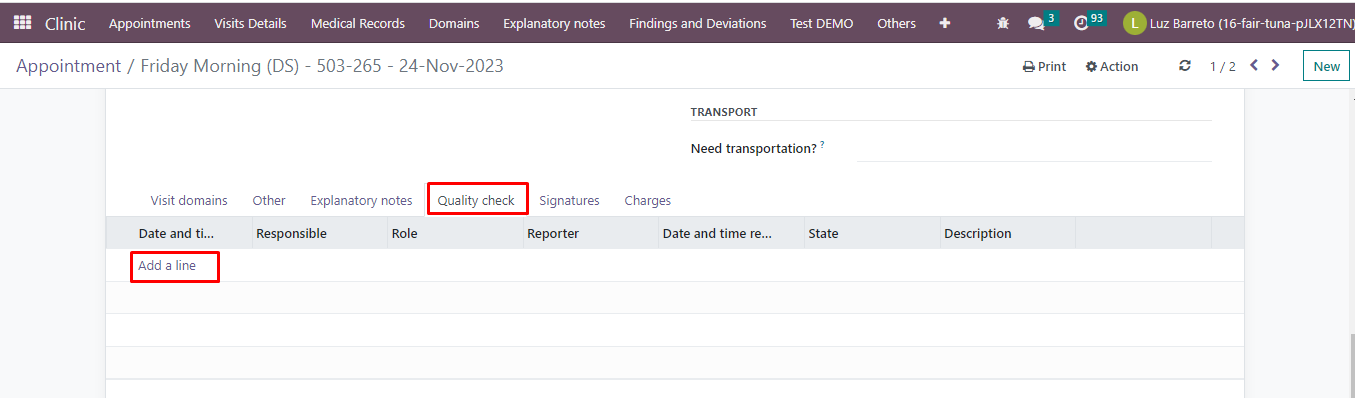Screen dimensions: 1355x398
Task: Go to previous record arrow
Action: 1254,66
